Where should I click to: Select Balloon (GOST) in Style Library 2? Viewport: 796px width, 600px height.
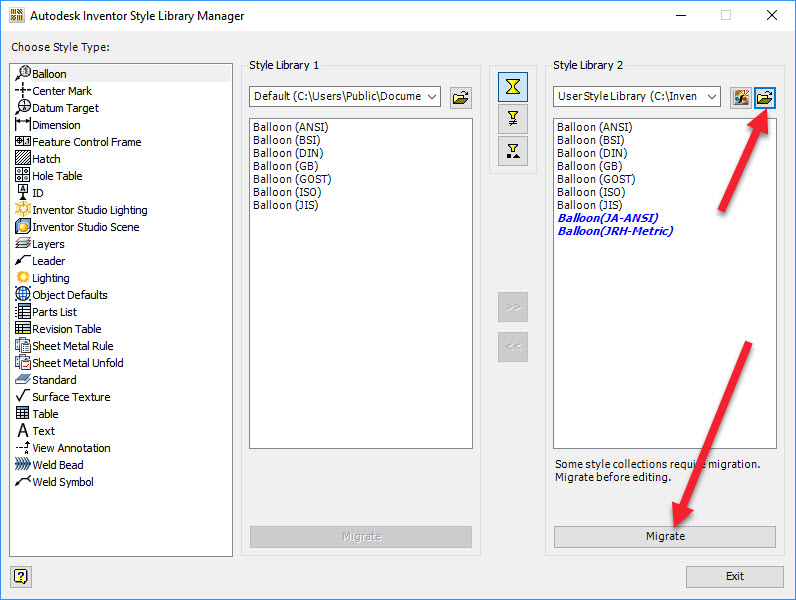click(596, 179)
